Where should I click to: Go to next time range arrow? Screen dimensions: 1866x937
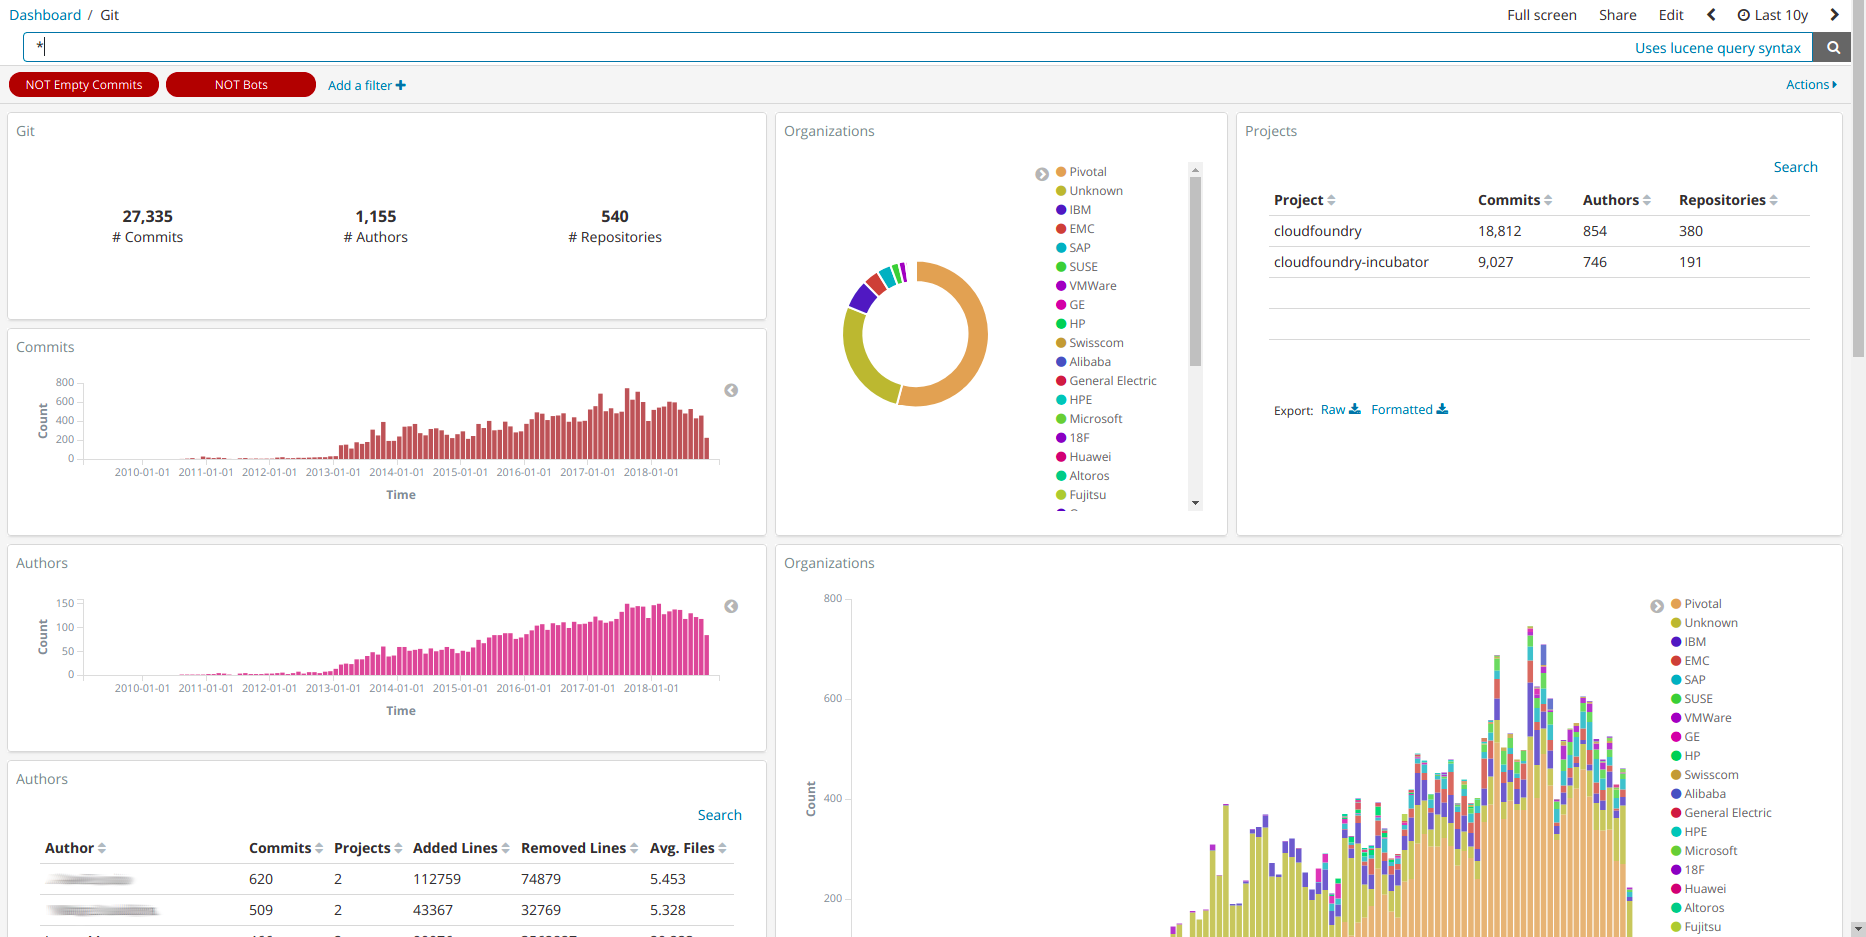click(1834, 15)
